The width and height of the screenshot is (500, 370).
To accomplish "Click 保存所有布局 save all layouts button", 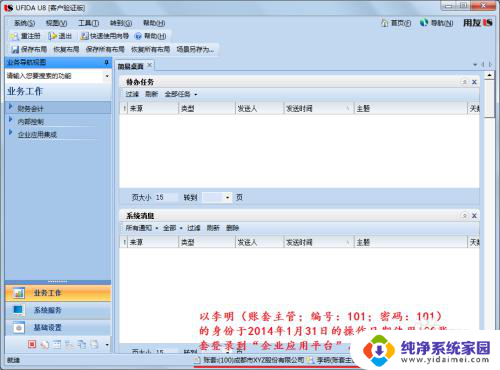I will coord(105,49).
